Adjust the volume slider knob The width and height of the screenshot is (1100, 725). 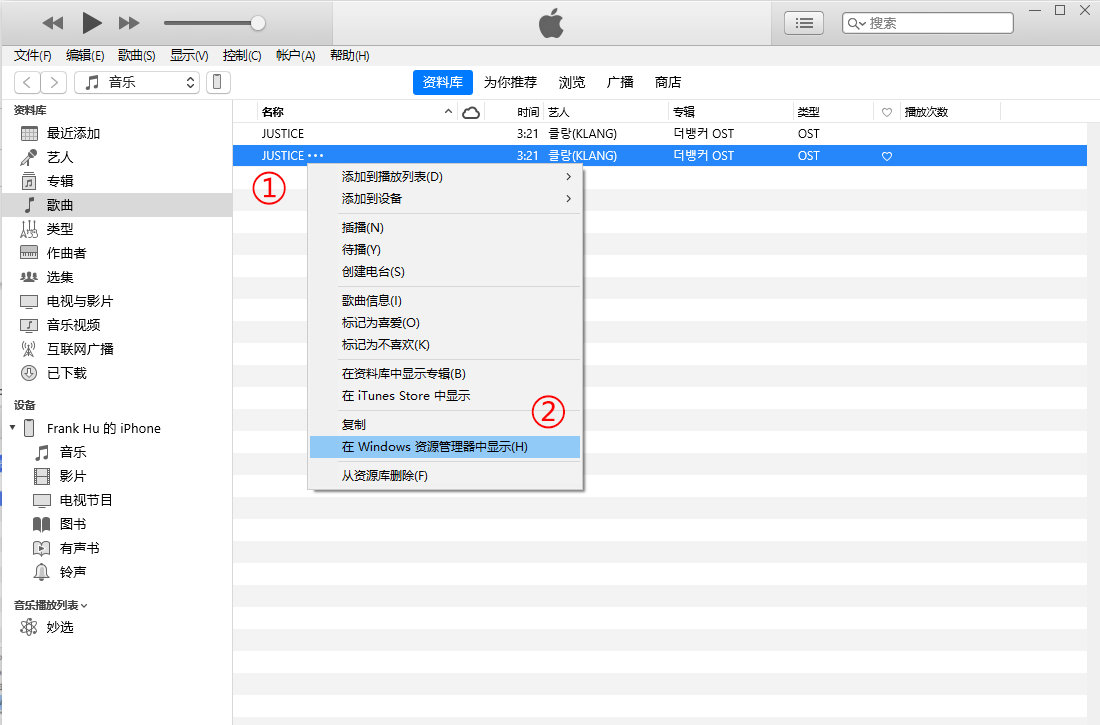coord(258,22)
